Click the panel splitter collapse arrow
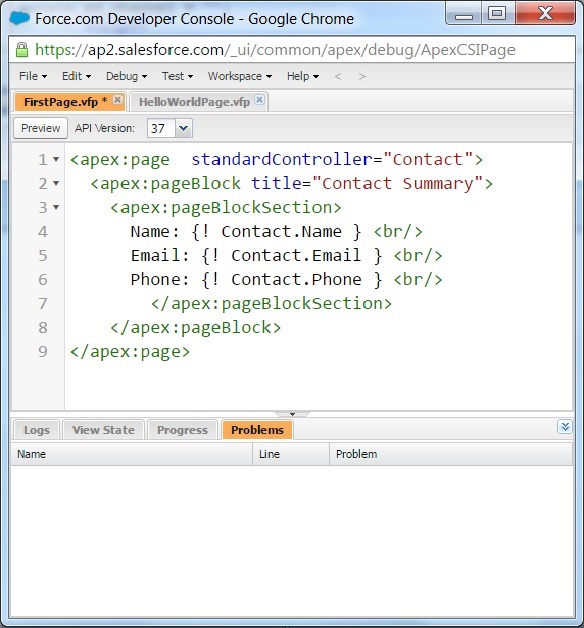Screen dimensions: 584x628 292,414
